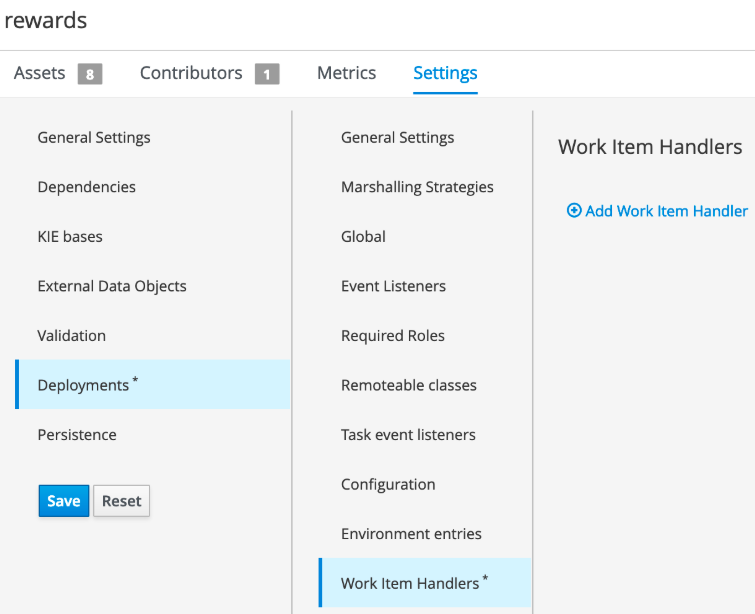Select KIE bases settings section

click(x=70, y=237)
